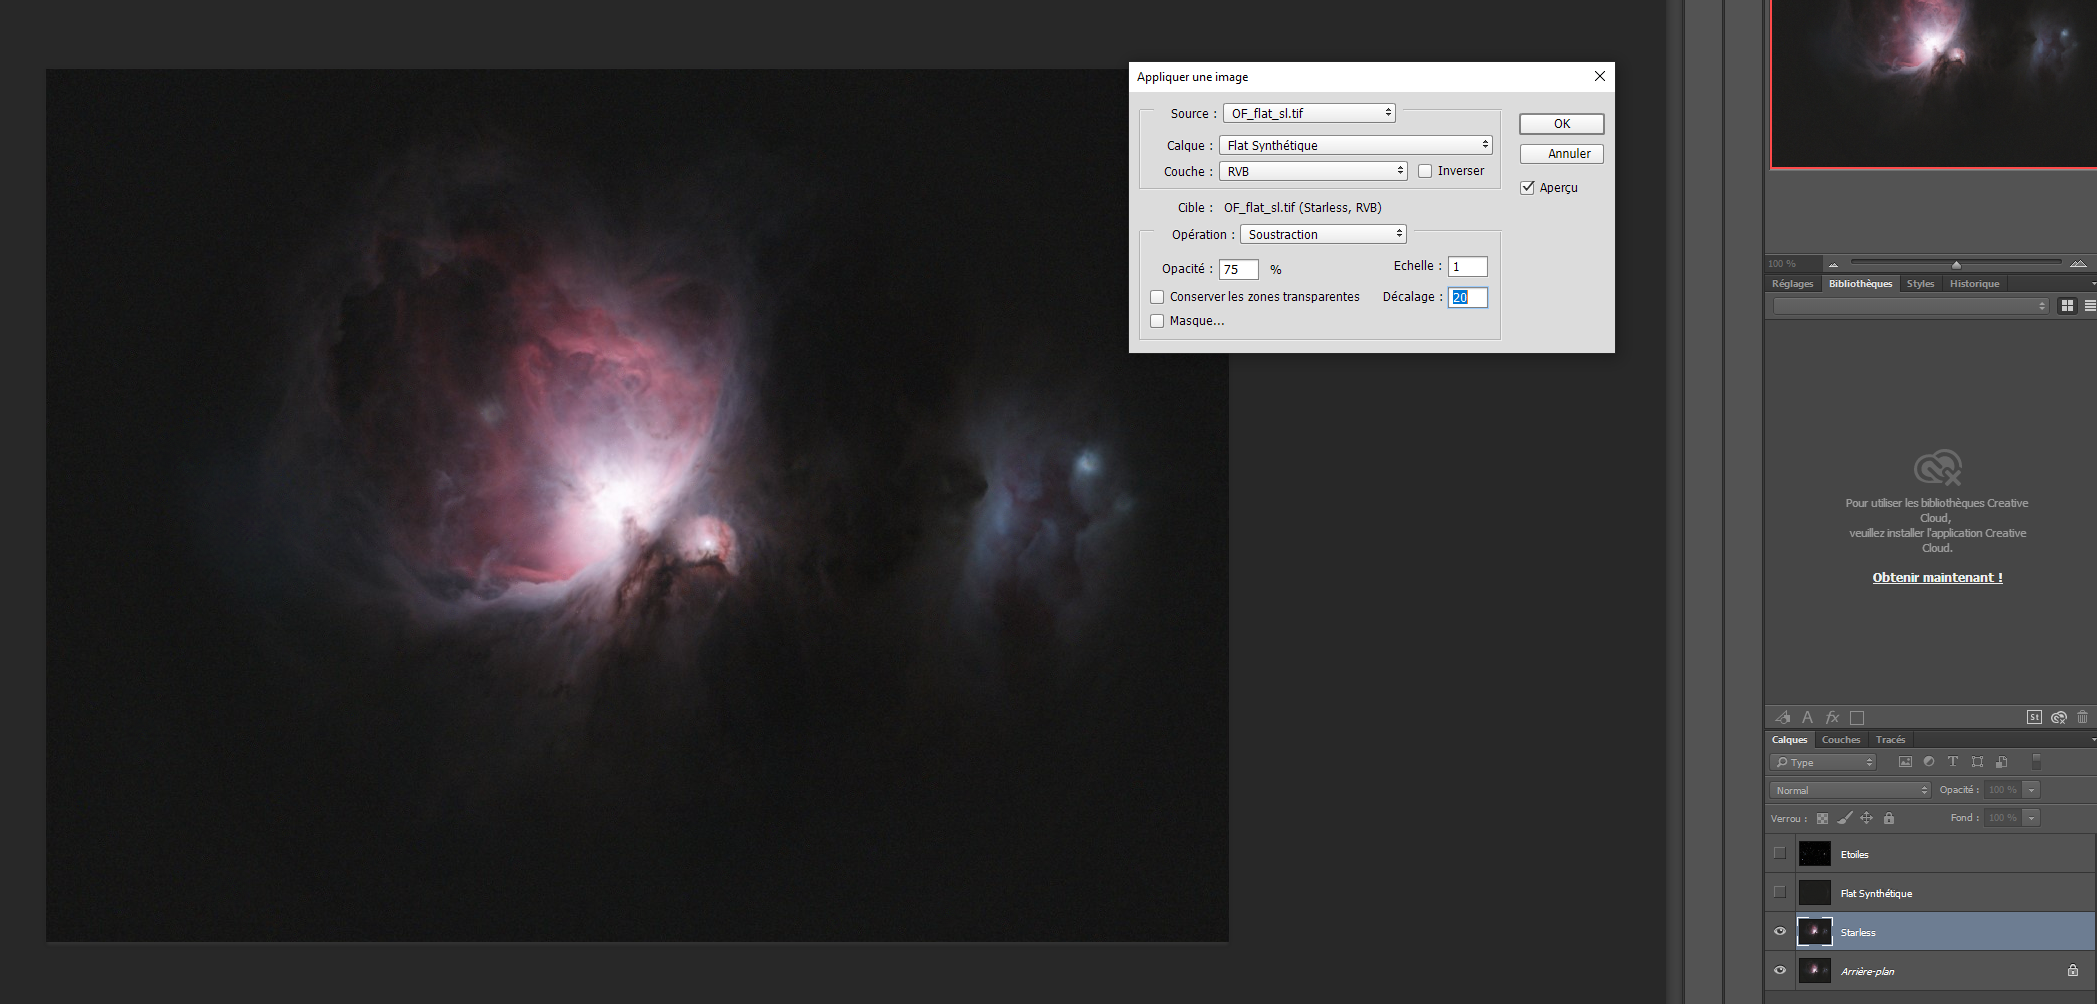Image resolution: width=2097 pixels, height=1004 pixels.
Task: Close the Appliquer une image dialog
Action: [1600, 76]
